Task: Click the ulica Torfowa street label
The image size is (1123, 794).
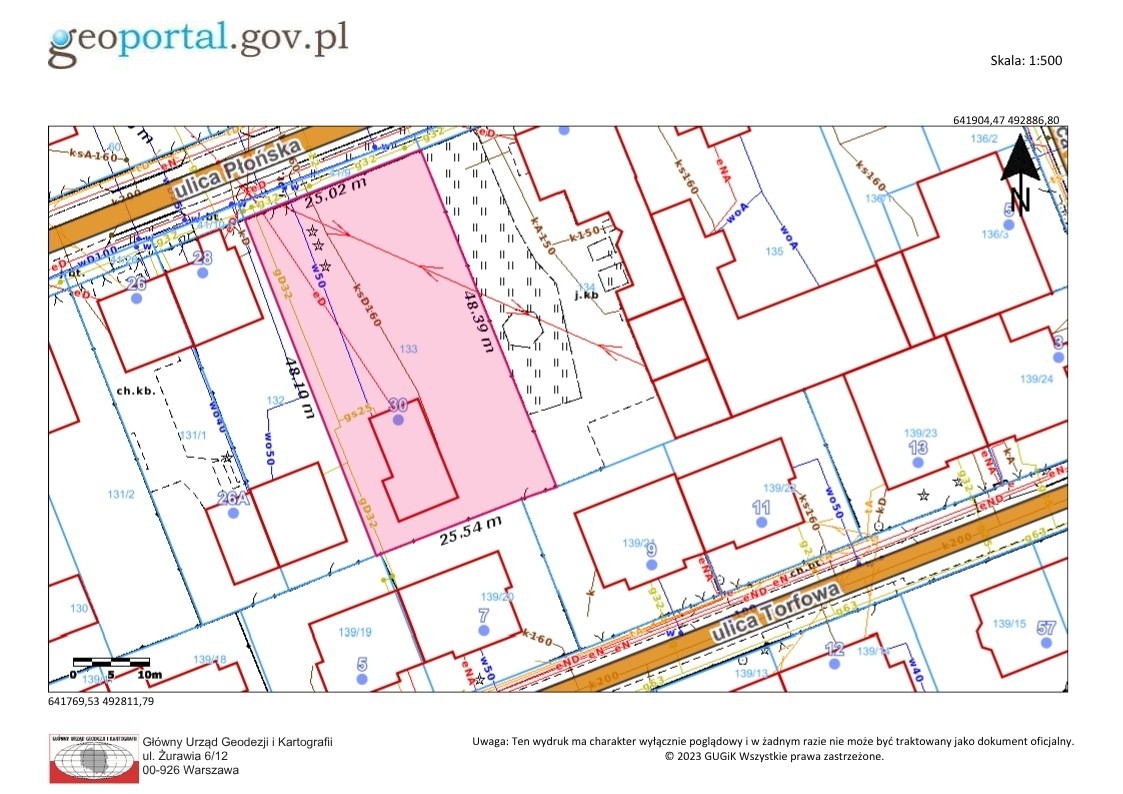Action: coord(775,613)
